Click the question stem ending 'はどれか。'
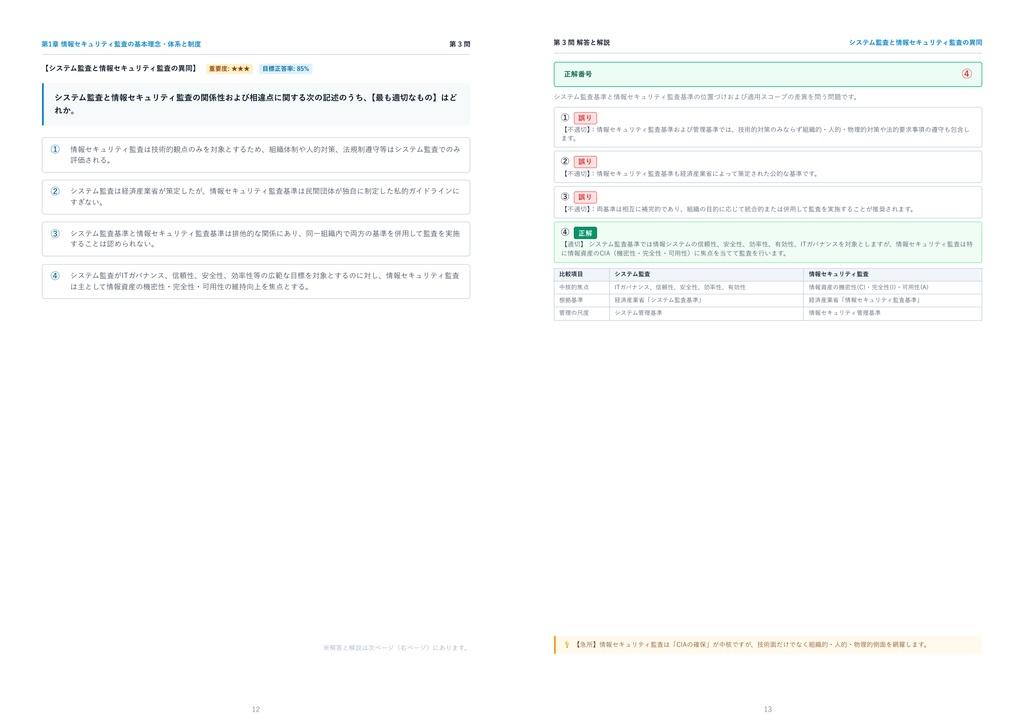1024x724 pixels. tap(256, 104)
